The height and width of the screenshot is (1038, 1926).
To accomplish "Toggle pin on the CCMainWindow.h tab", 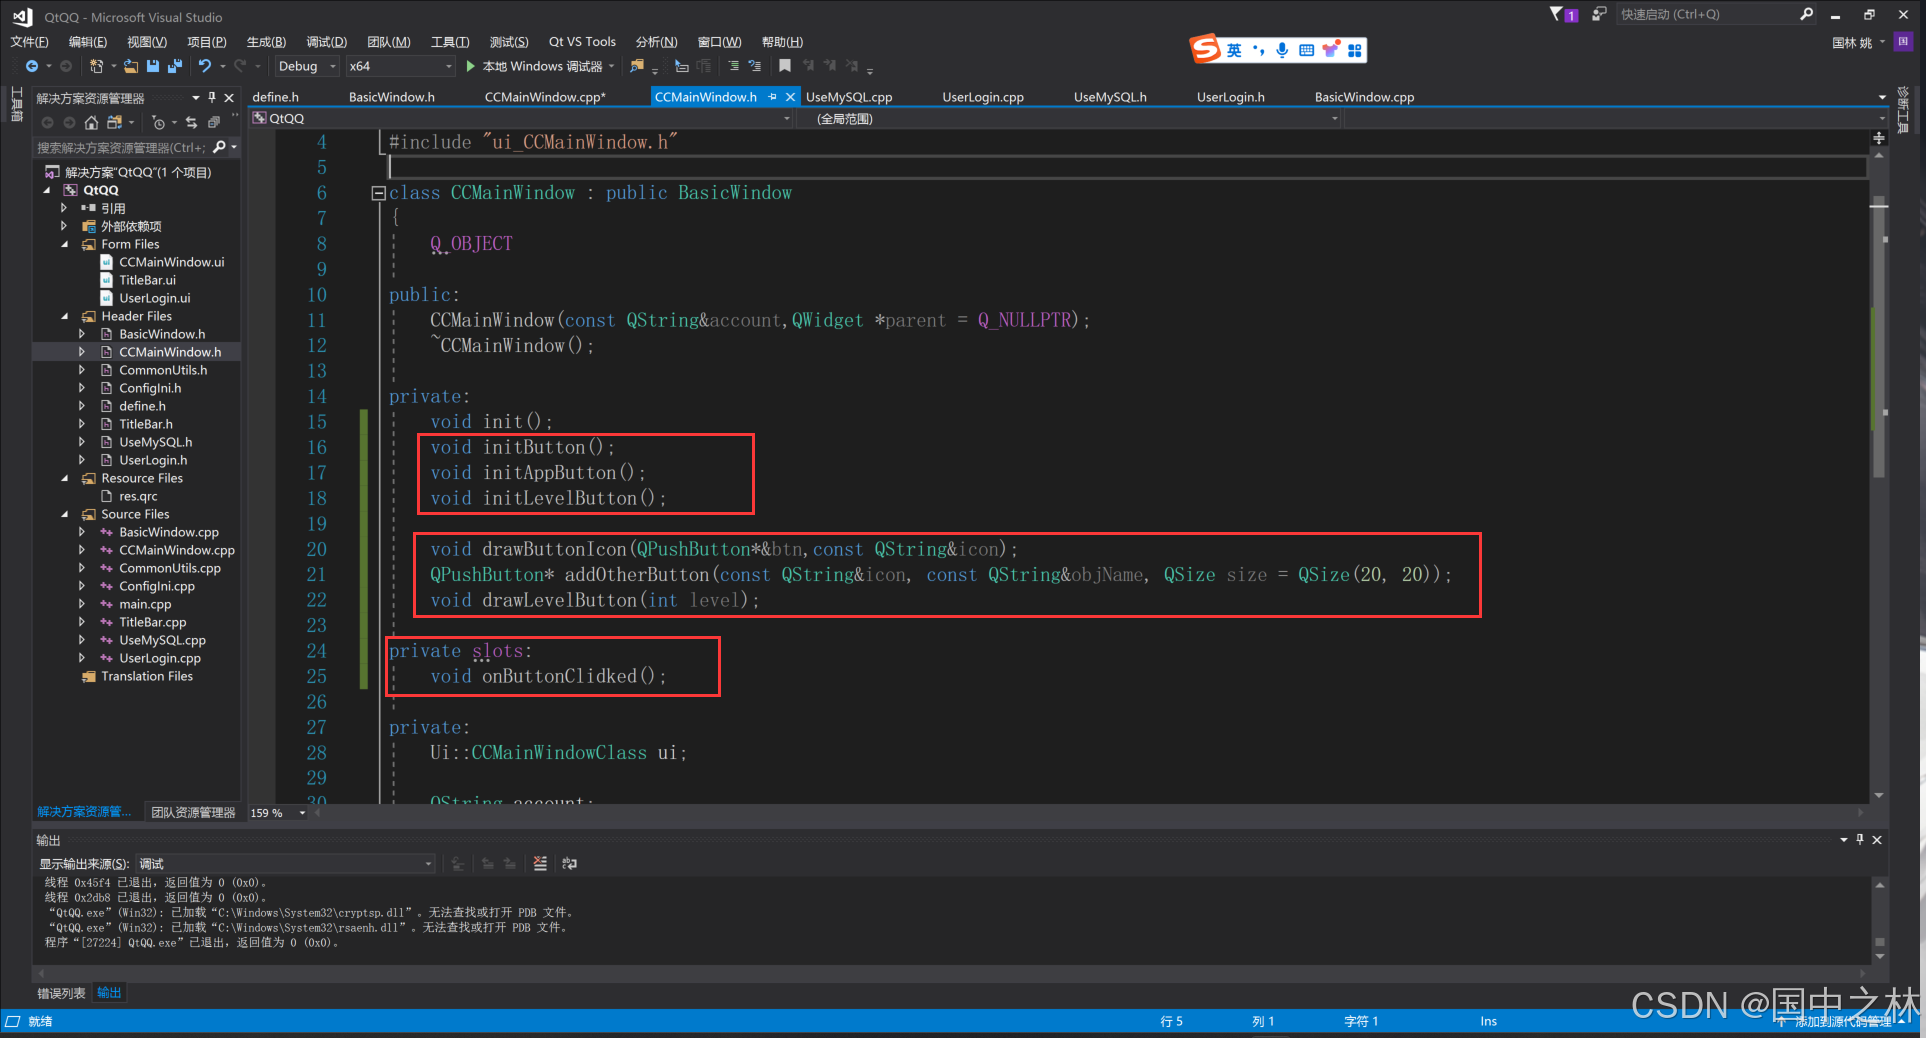I will [x=772, y=97].
